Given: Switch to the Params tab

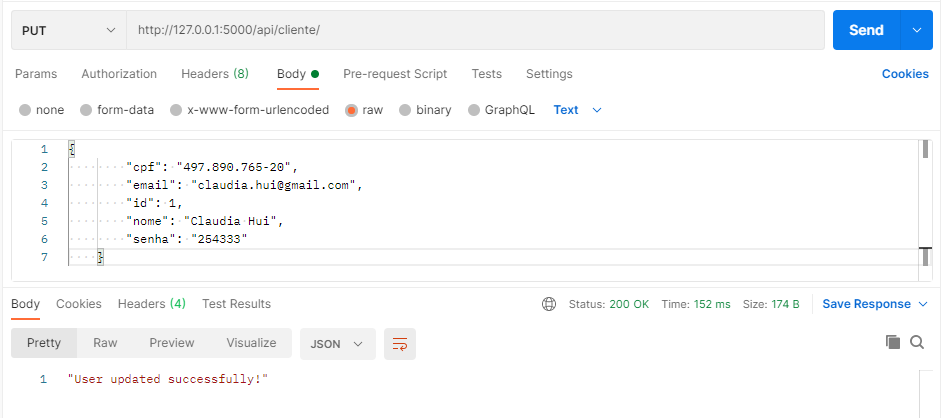Looking at the screenshot, I should point(36,74).
